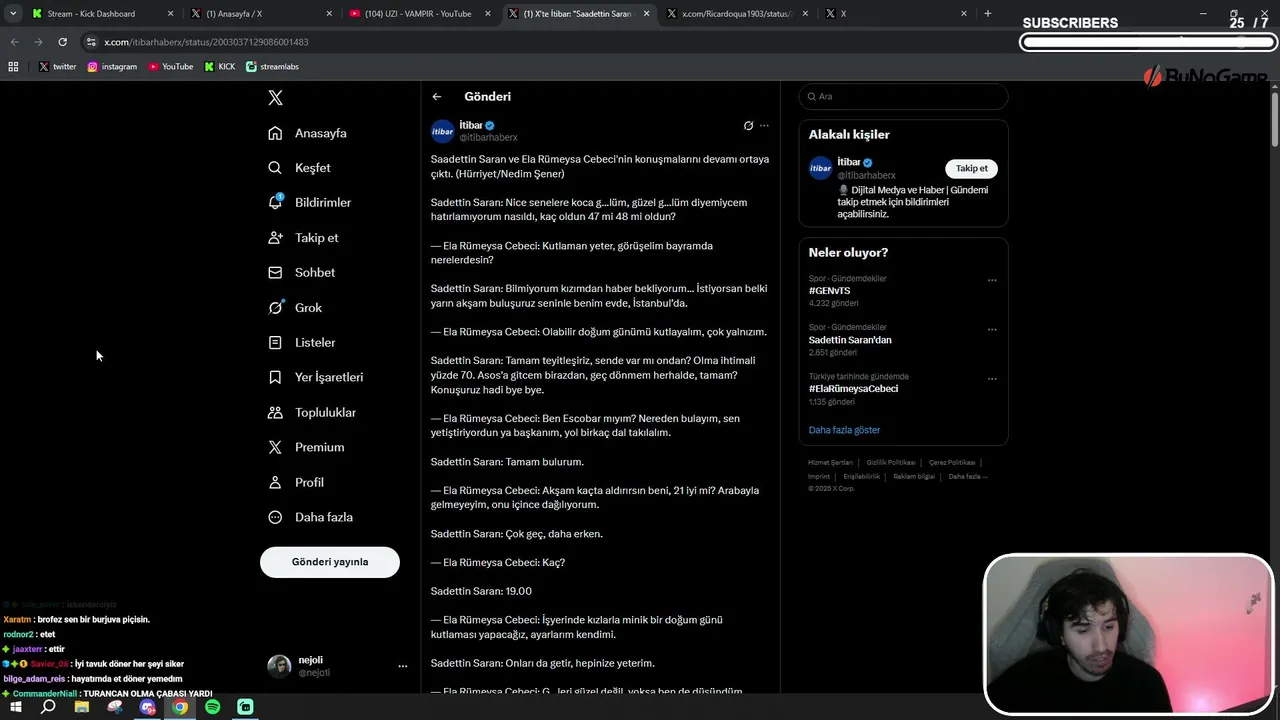Open options for Sadettin Saran'dan trend
1280x720 pixels.
[992, 329]
